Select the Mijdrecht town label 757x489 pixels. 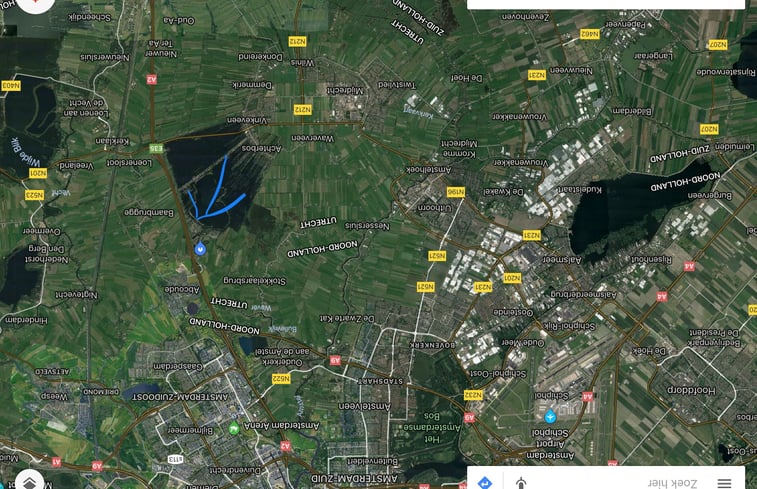click(345, 90)
